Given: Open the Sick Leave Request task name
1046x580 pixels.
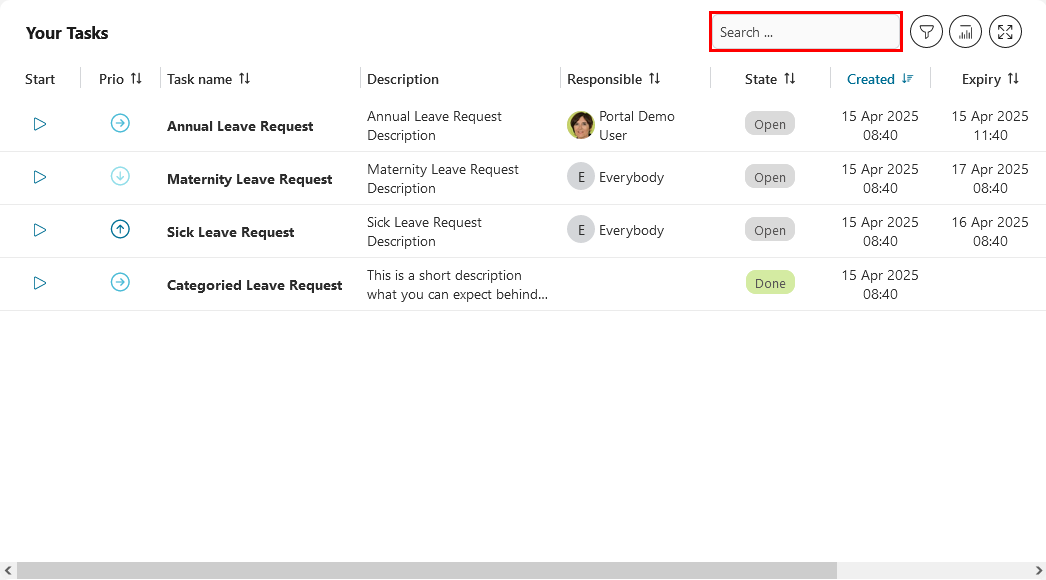Looking at the screenshot, I should click(x=230, y=232).
